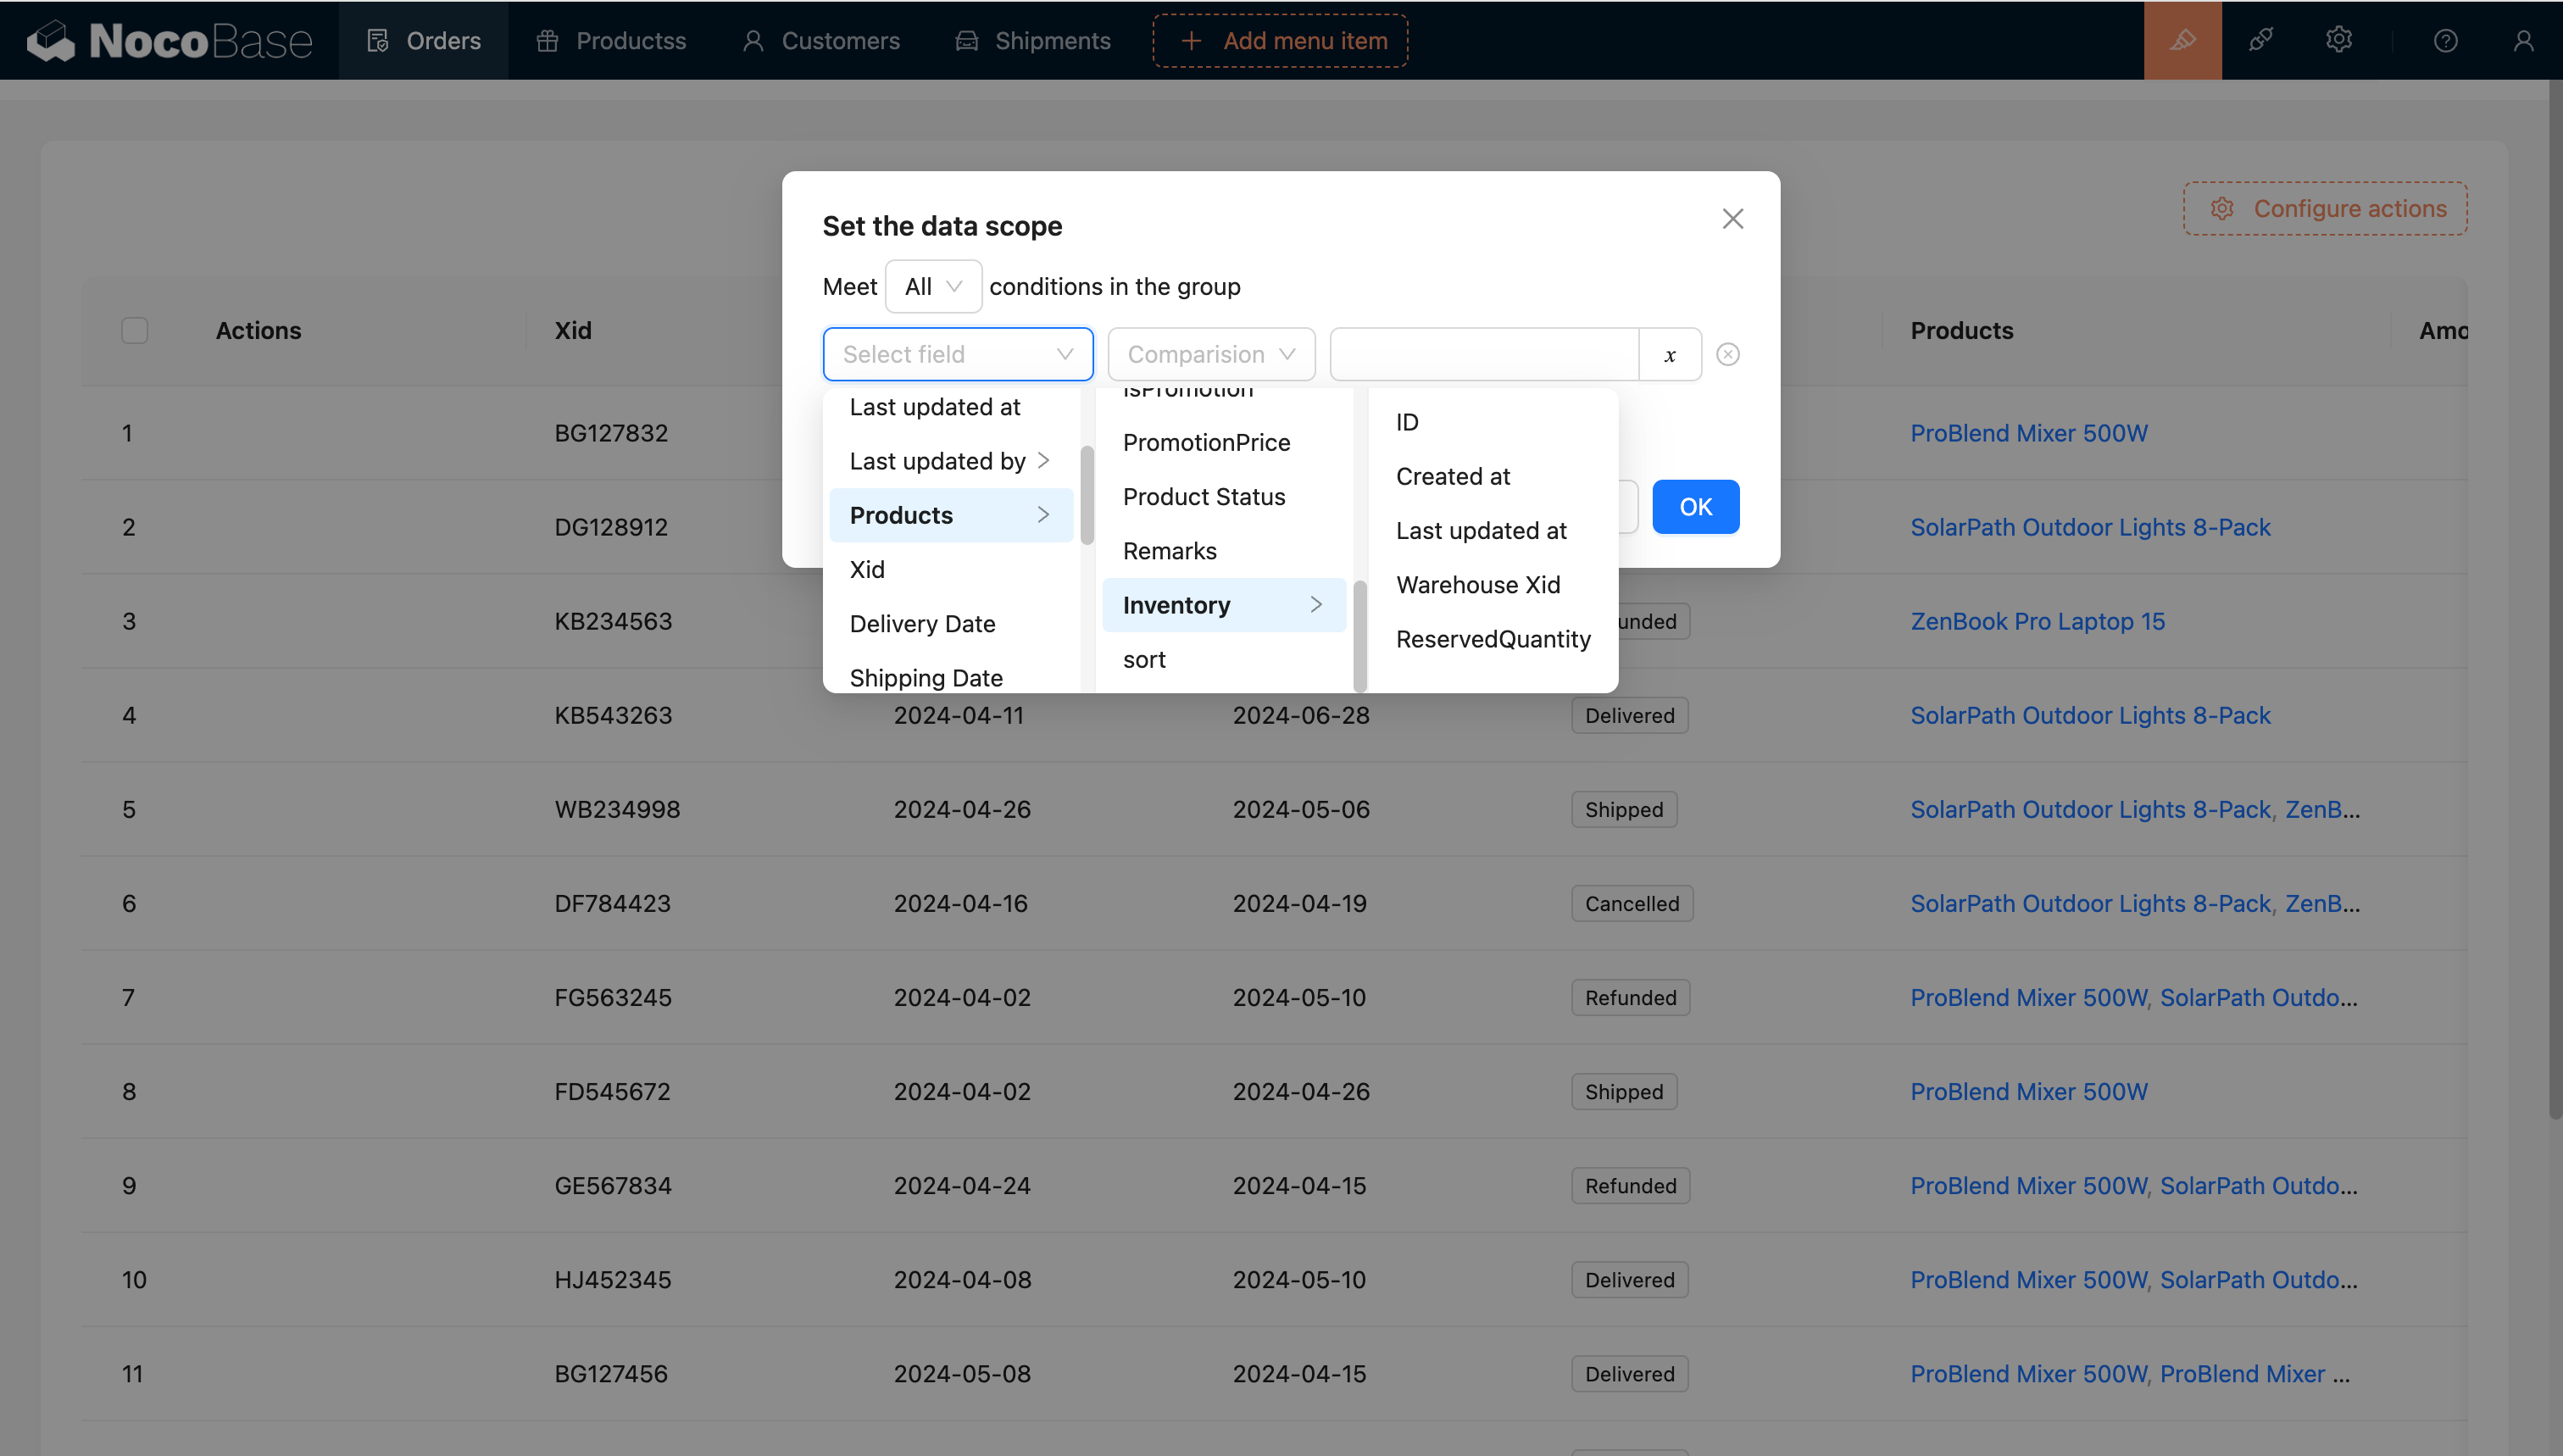Open the Select field dropdown
This screenshot has height=1456, width=2563.
coord(957,354)
